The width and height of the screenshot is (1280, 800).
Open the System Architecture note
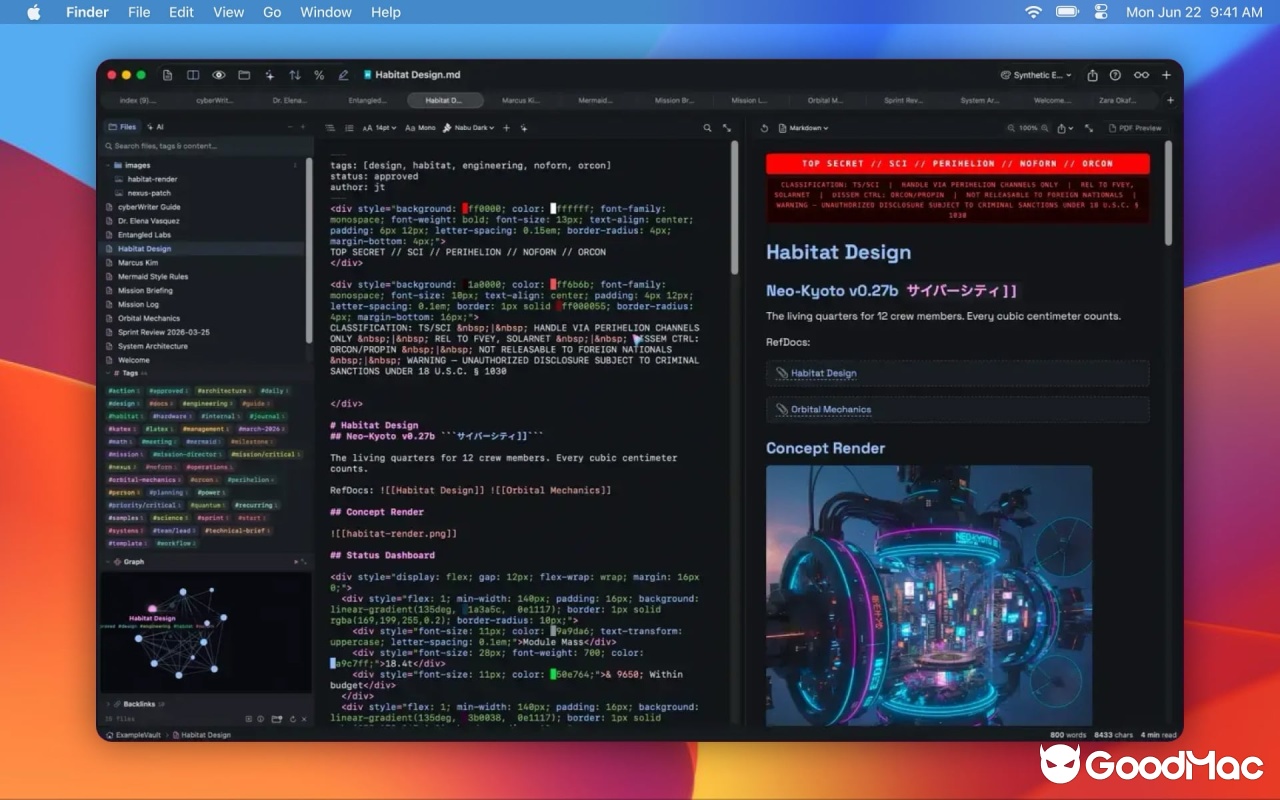click(152, 346)
